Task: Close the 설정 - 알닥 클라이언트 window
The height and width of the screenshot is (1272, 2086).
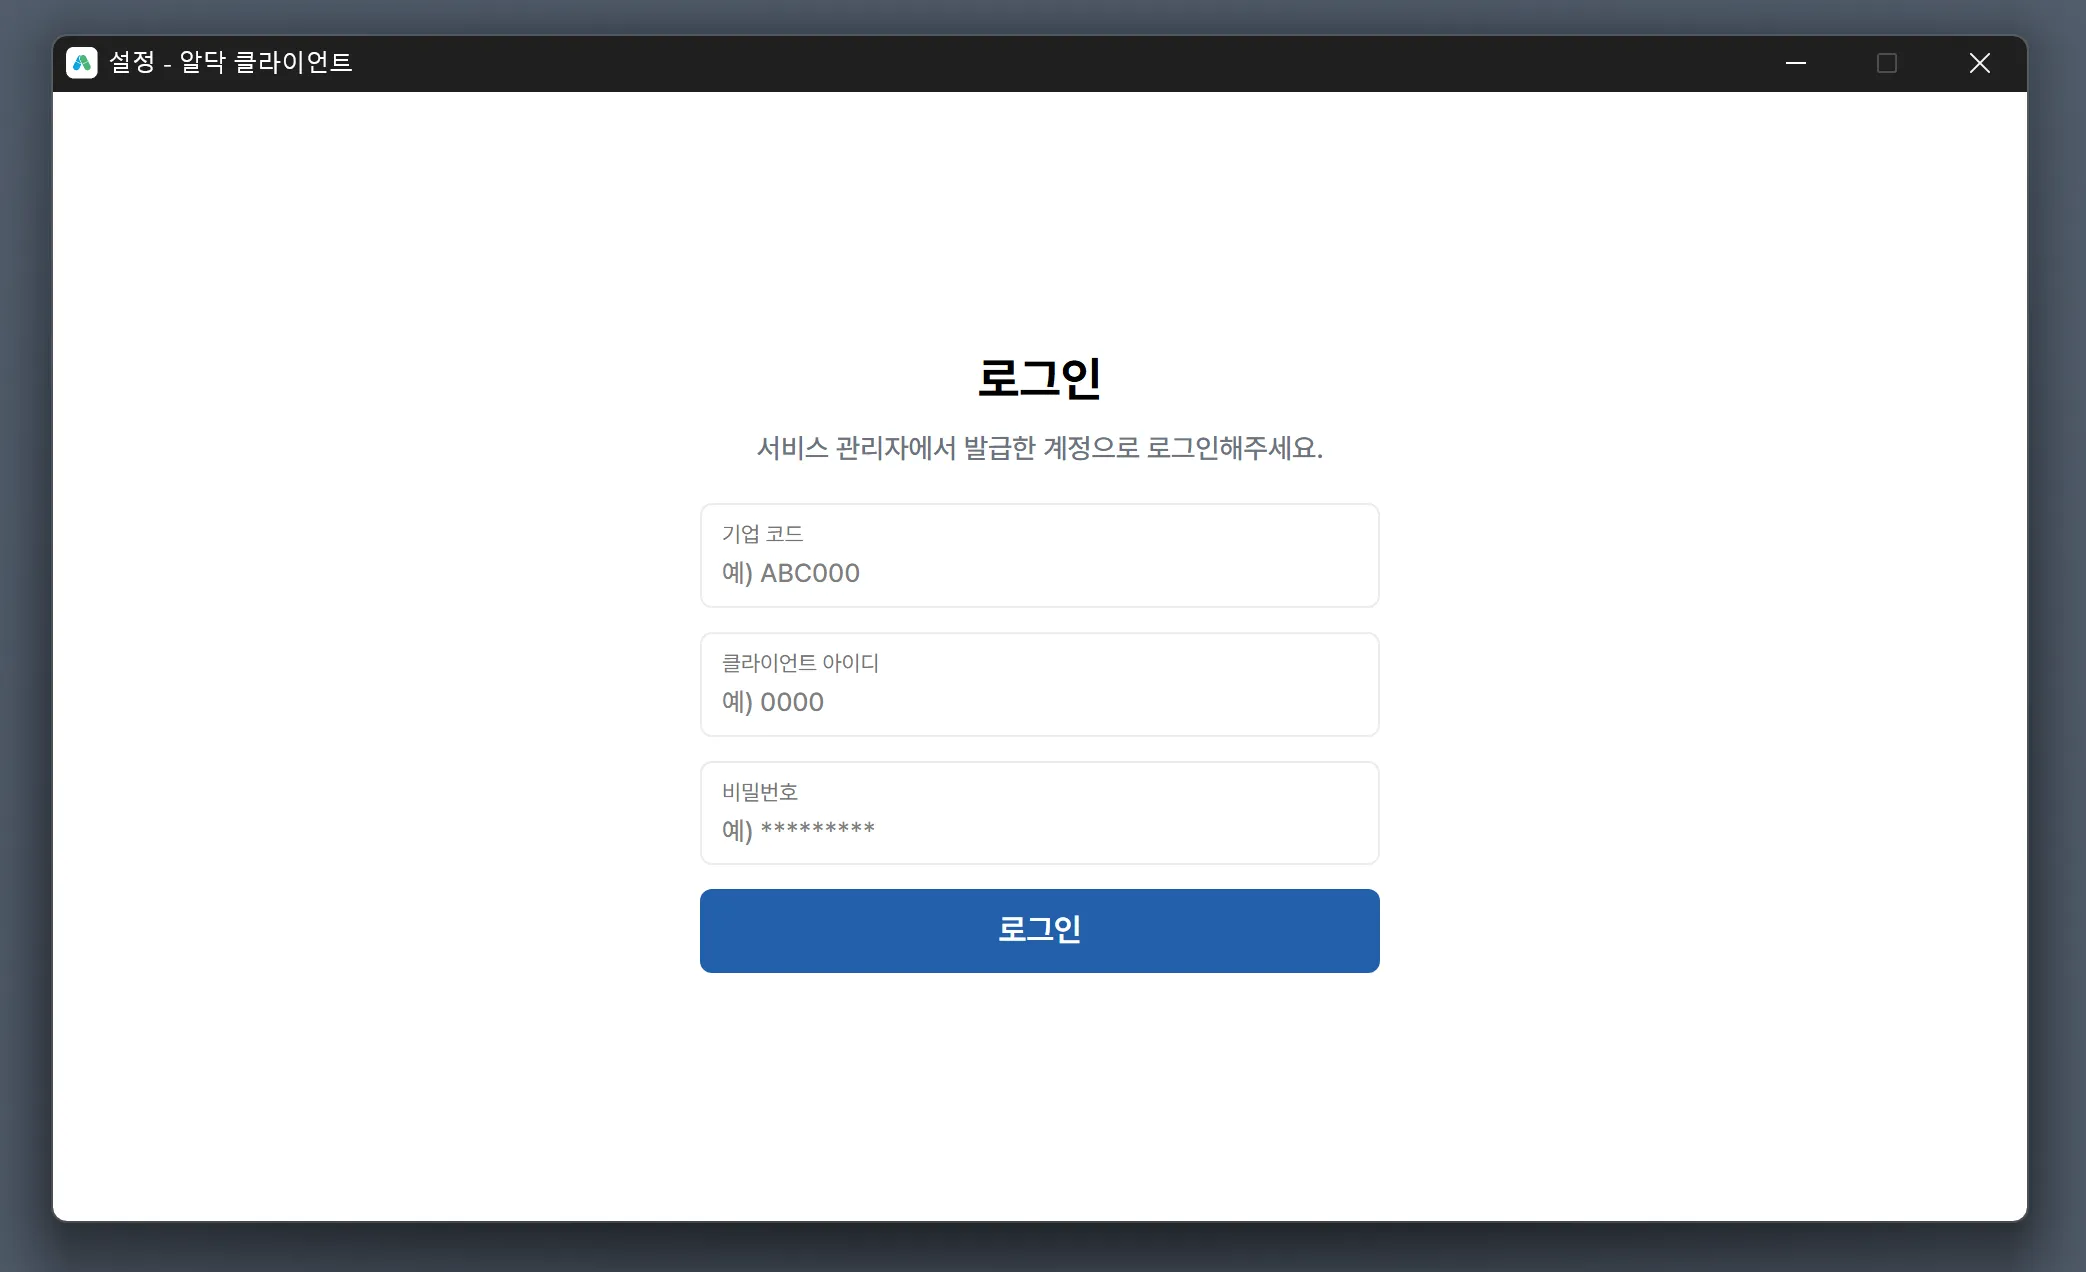Action: point(1979,63)
